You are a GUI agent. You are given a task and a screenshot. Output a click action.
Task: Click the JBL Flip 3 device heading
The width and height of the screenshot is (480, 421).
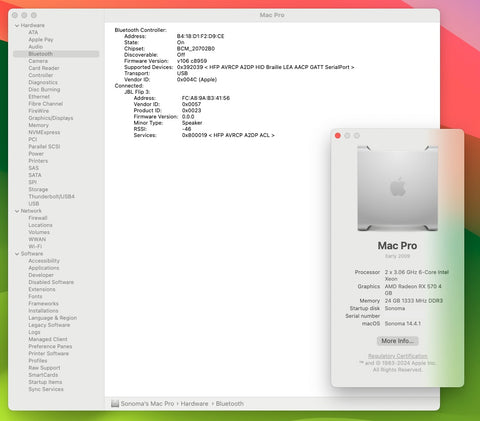(137, 92)
